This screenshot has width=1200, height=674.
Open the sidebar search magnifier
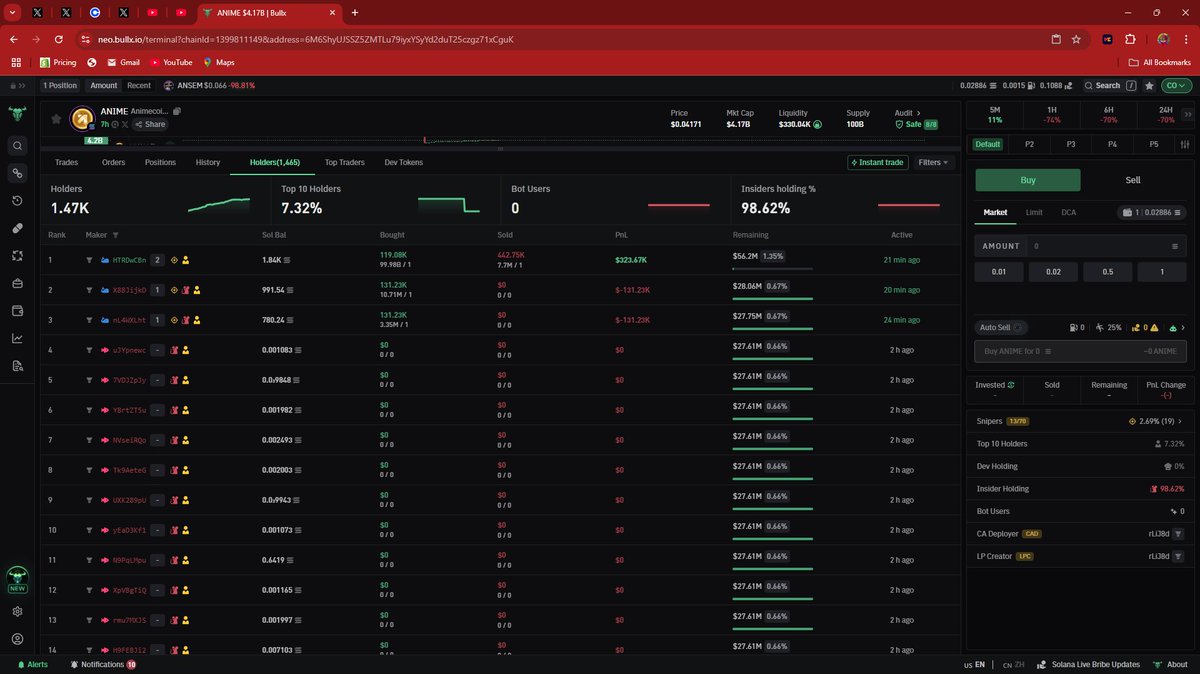click(x=17, y=146)
